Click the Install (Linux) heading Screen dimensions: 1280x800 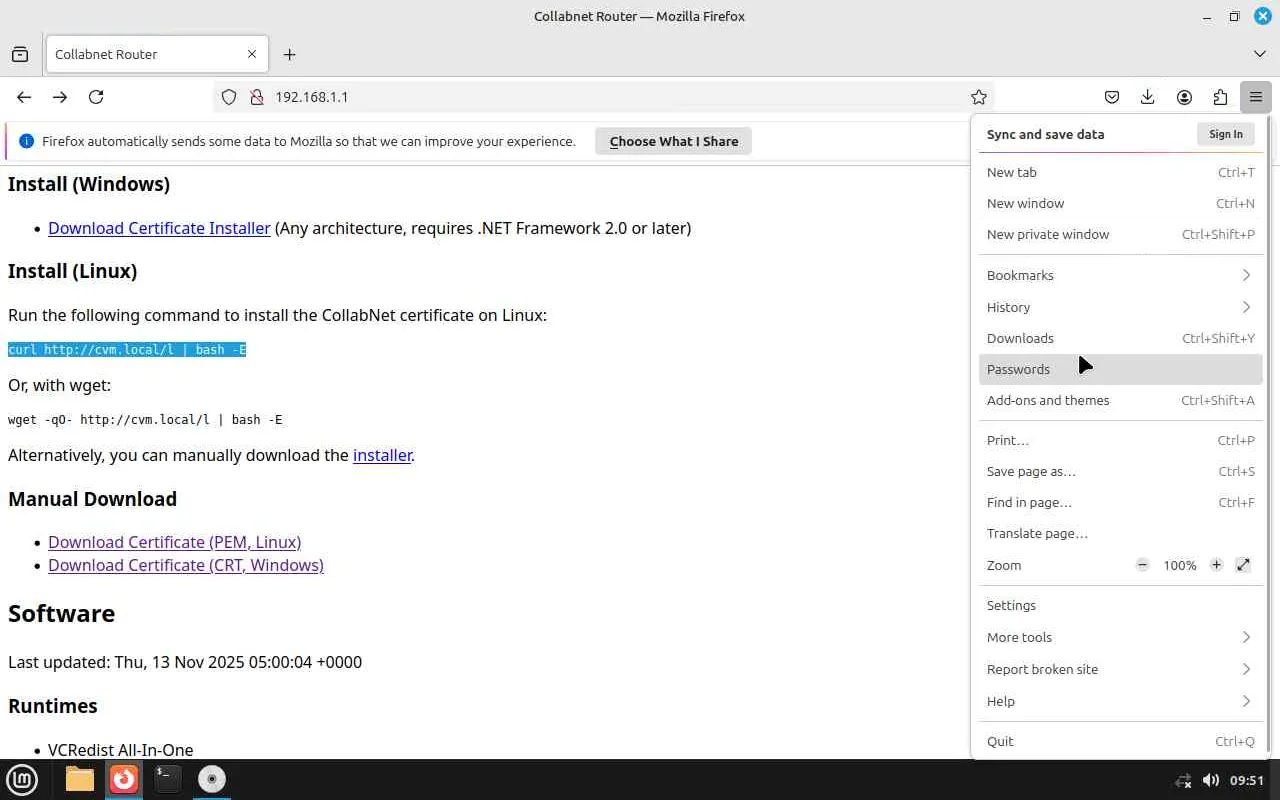point(72,271)
